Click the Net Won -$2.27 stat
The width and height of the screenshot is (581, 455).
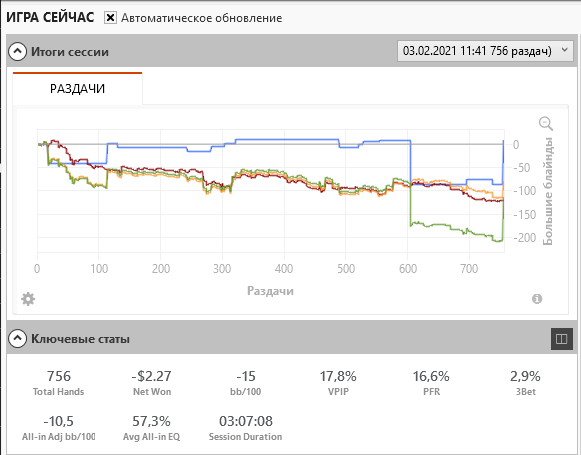point(152,383)
